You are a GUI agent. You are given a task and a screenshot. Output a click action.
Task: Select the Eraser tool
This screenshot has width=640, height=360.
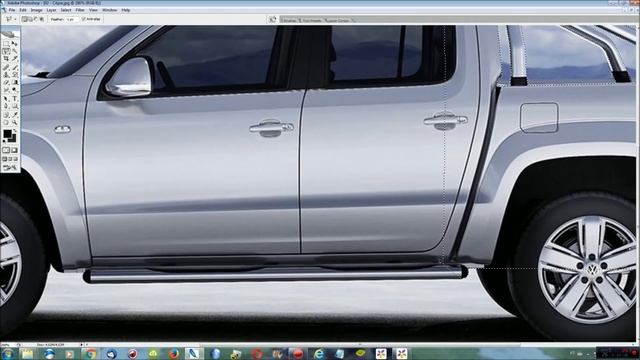pyautogui.click(x=6, y=82)
